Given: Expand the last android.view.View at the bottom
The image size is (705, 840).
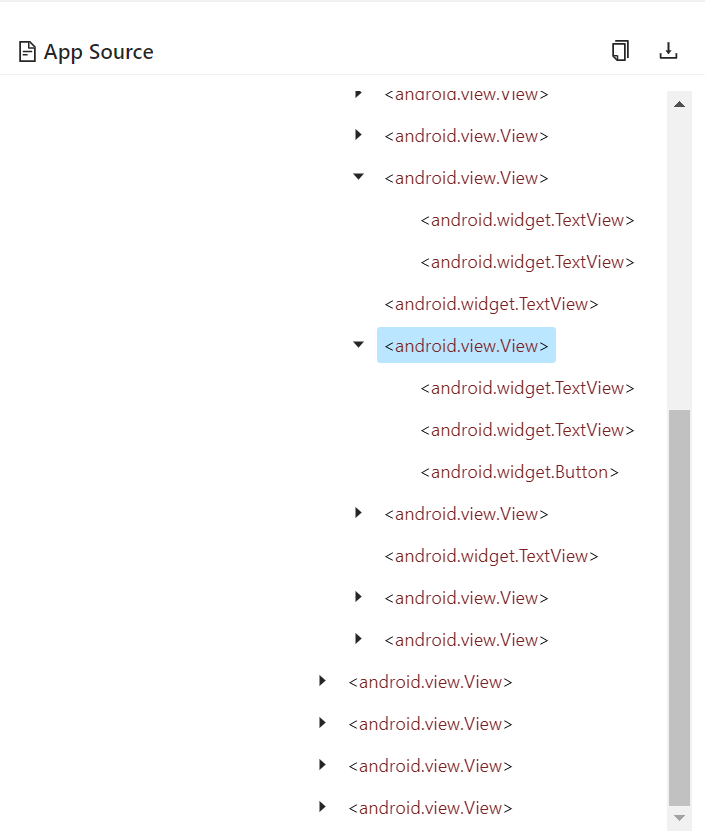Looking at the screenshot, I should point(322,807).
